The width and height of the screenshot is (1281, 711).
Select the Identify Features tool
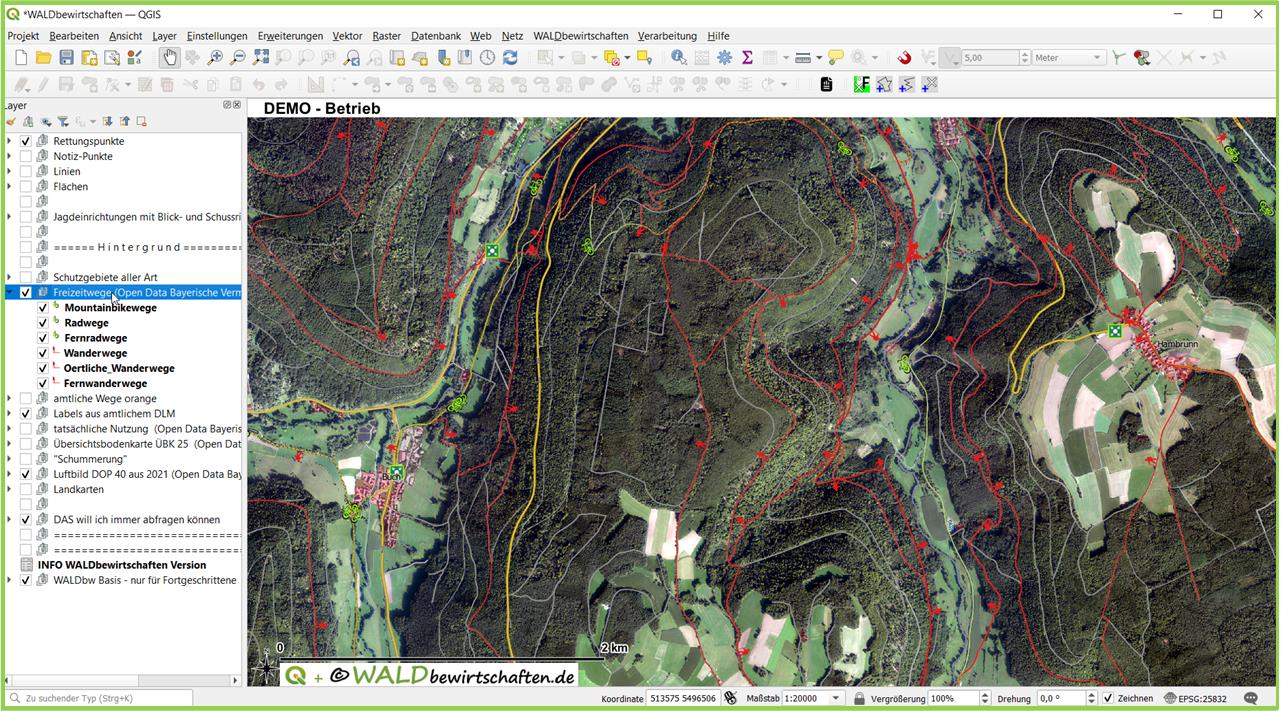[679, 58]
